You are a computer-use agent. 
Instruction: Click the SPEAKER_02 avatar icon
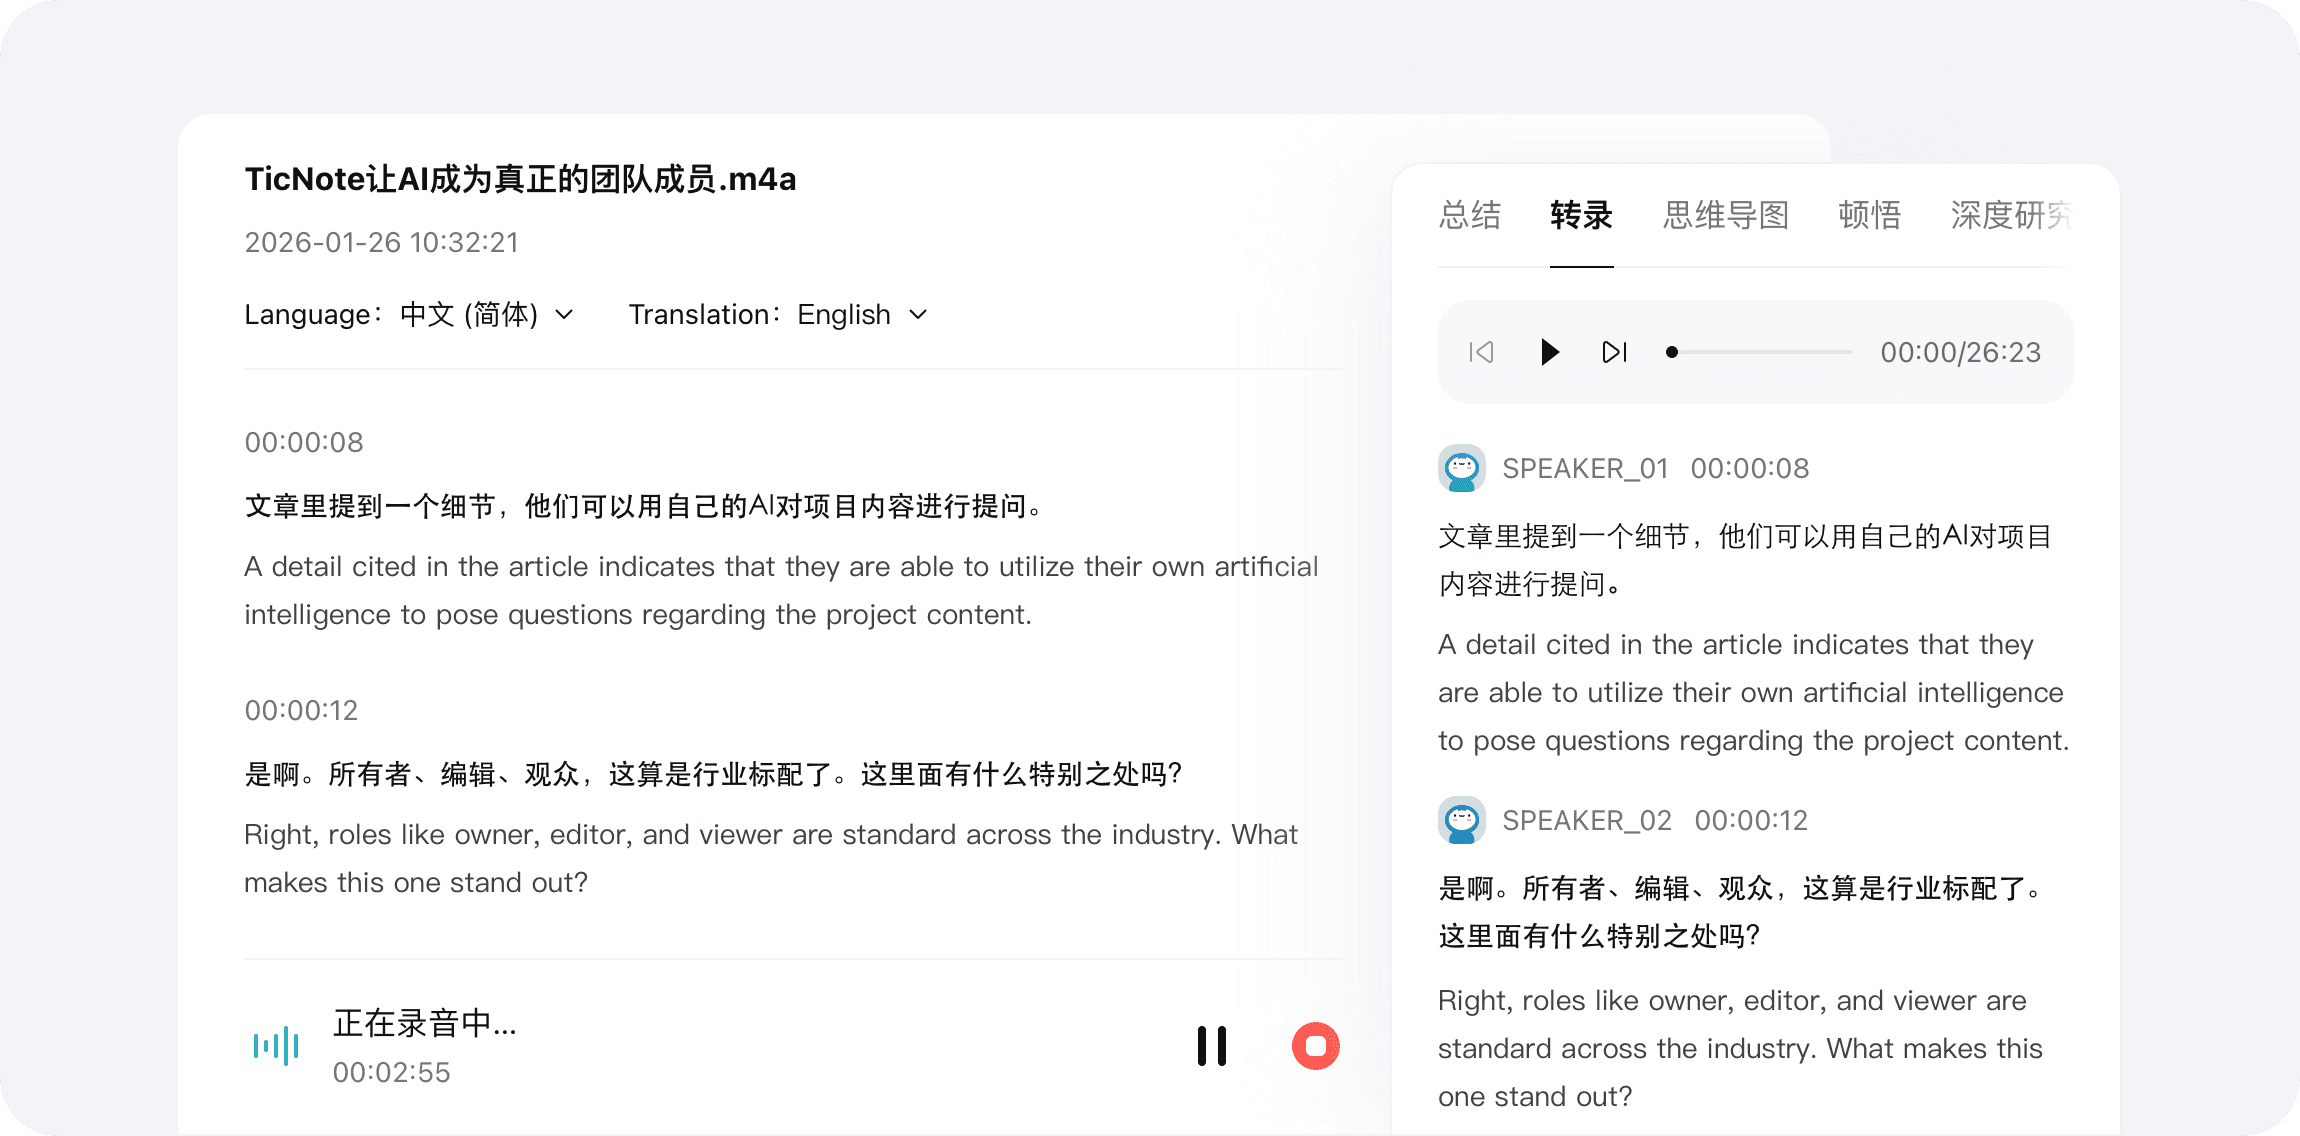(1462, 820)
